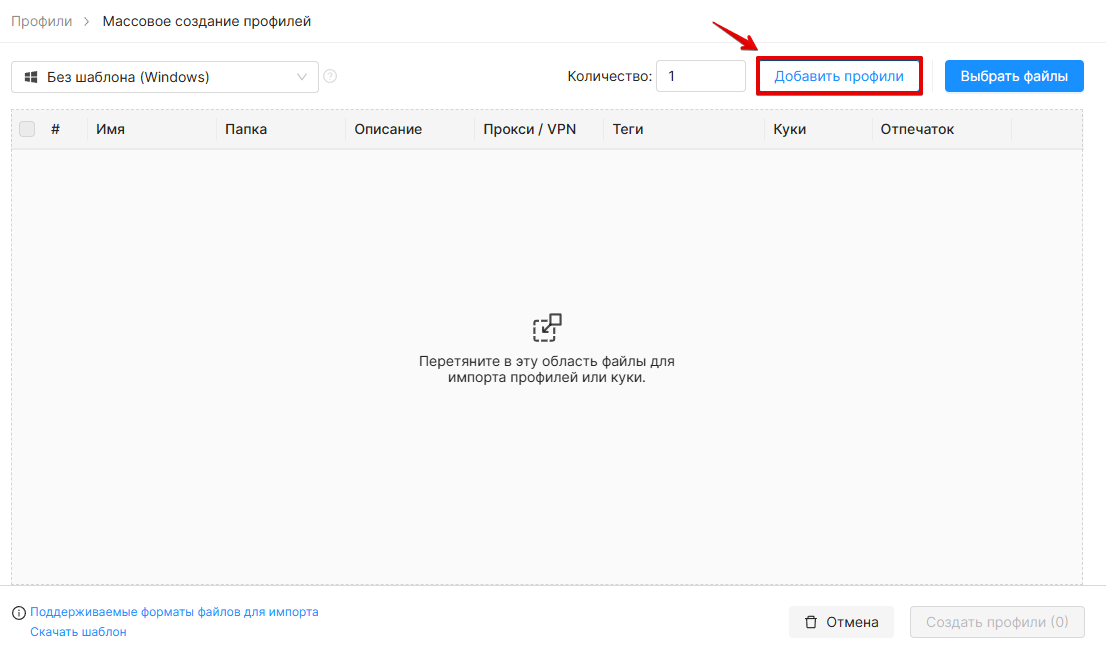Click the 'Описание' column header

[388, 129]
